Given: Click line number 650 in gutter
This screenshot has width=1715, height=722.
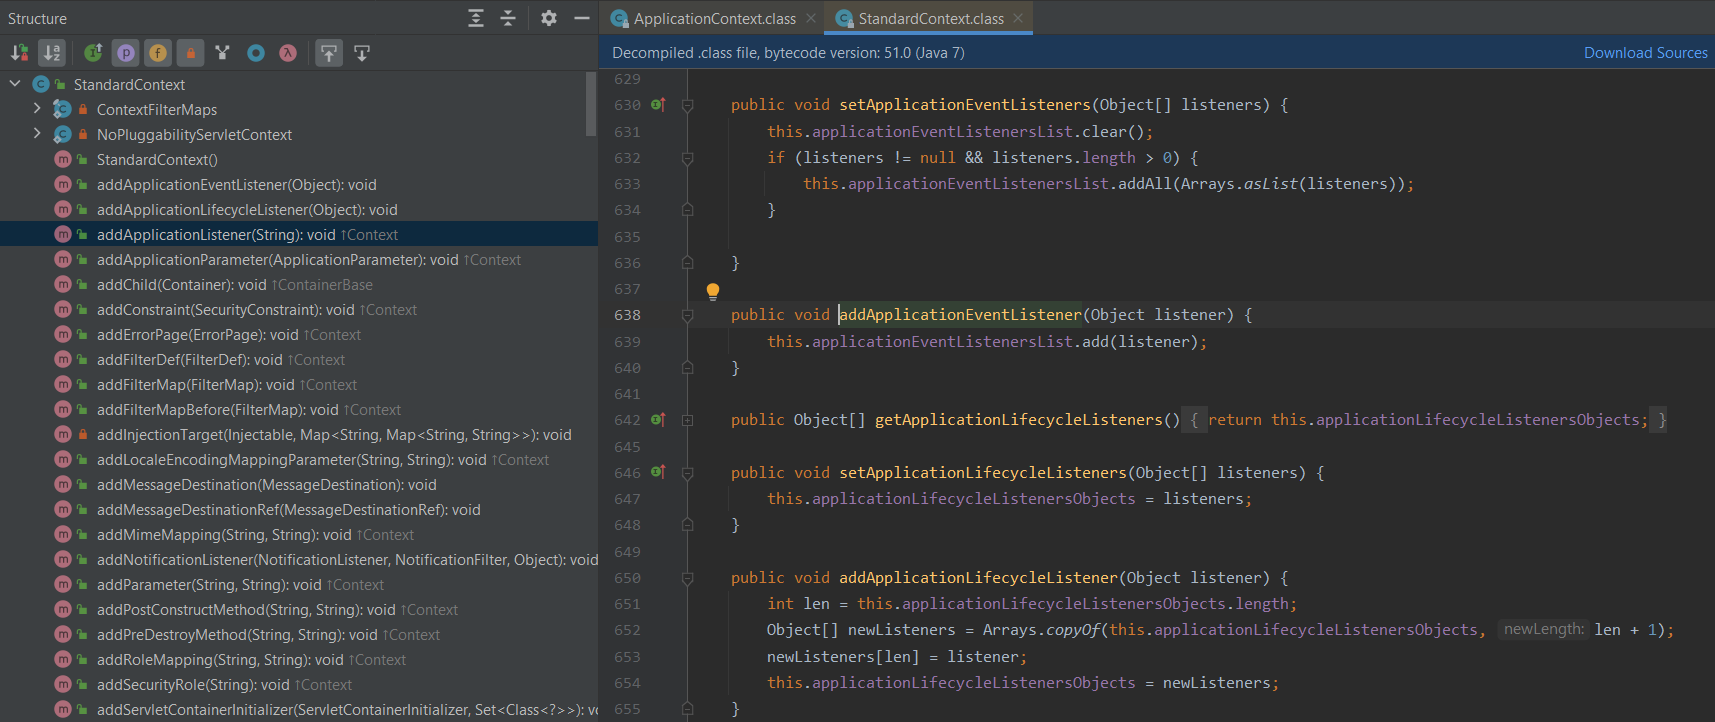Looking at the screenshot, I should click(x=627, y=578).
